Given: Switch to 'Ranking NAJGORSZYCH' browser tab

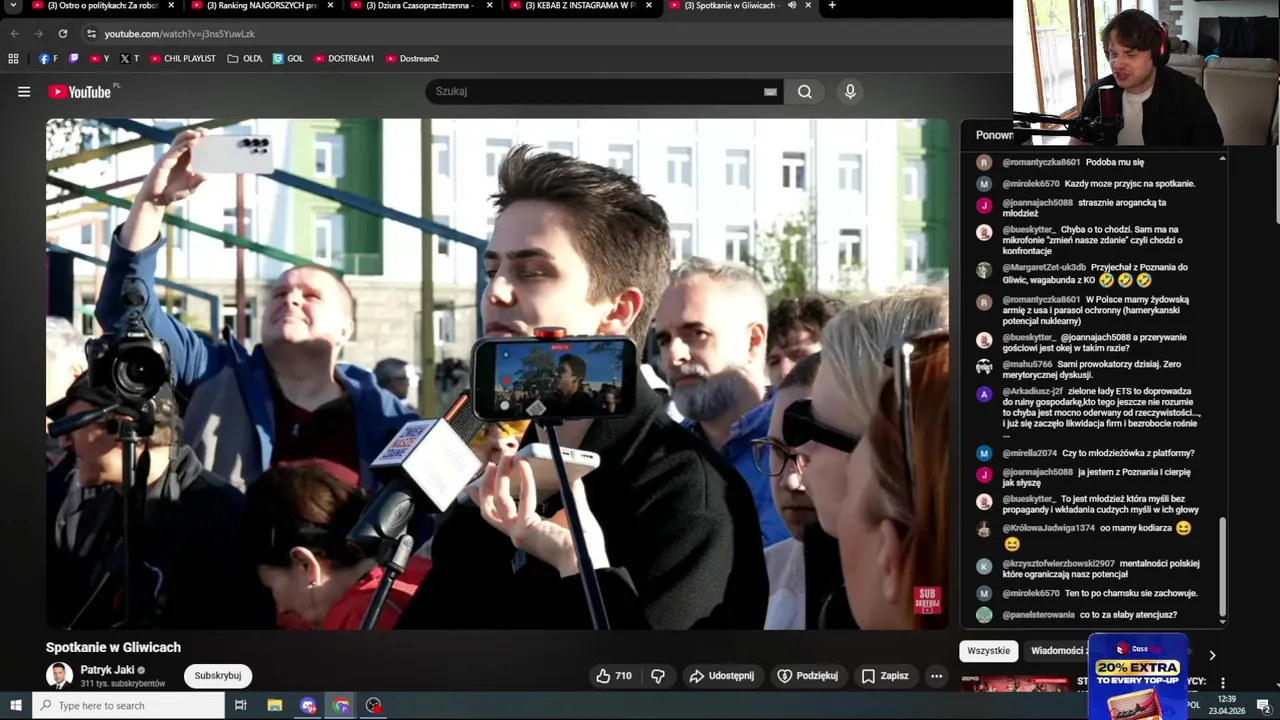Looking at the screenshot, I should click(x=262, y=6).
